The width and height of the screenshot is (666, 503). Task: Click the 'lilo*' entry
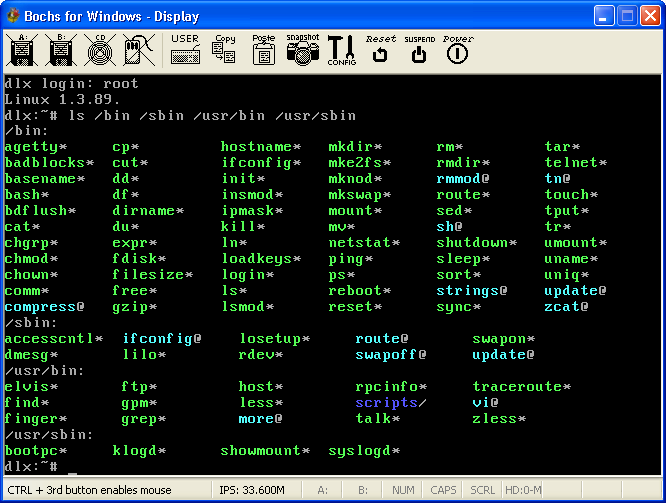[144, 355]
